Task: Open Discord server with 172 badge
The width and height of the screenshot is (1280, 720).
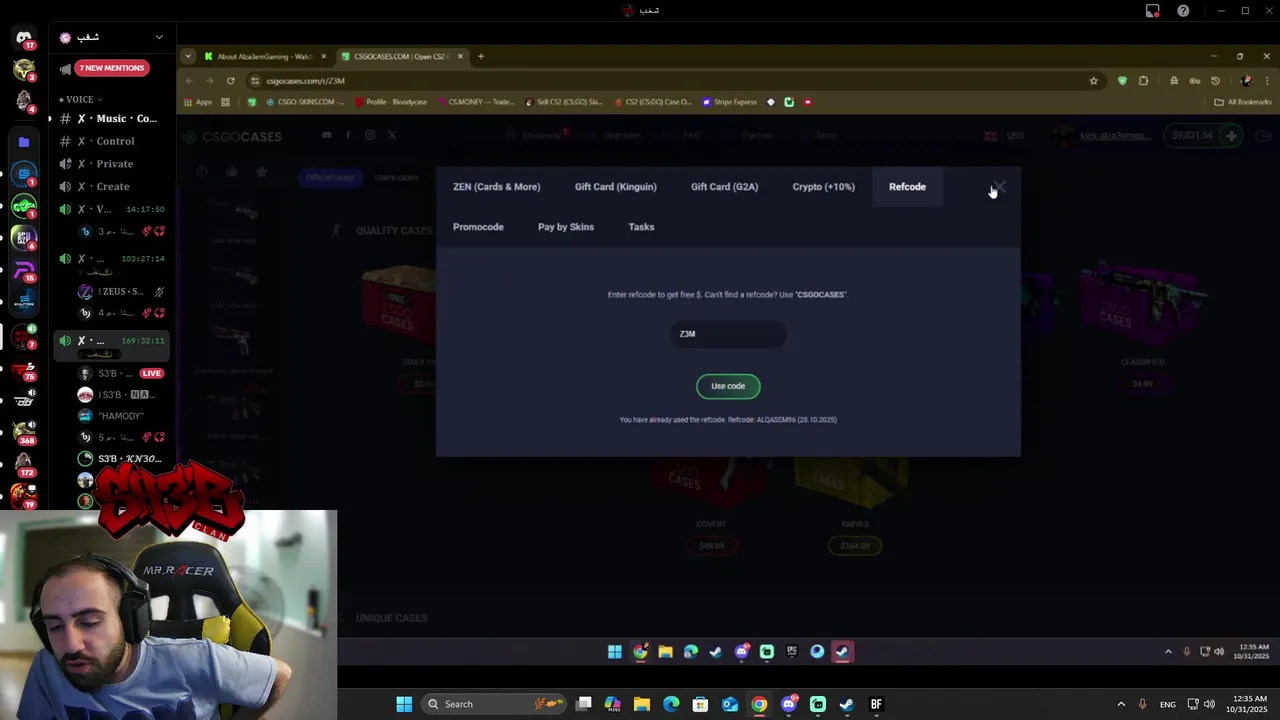Action: pyautogui.click(x=24, y=462)
